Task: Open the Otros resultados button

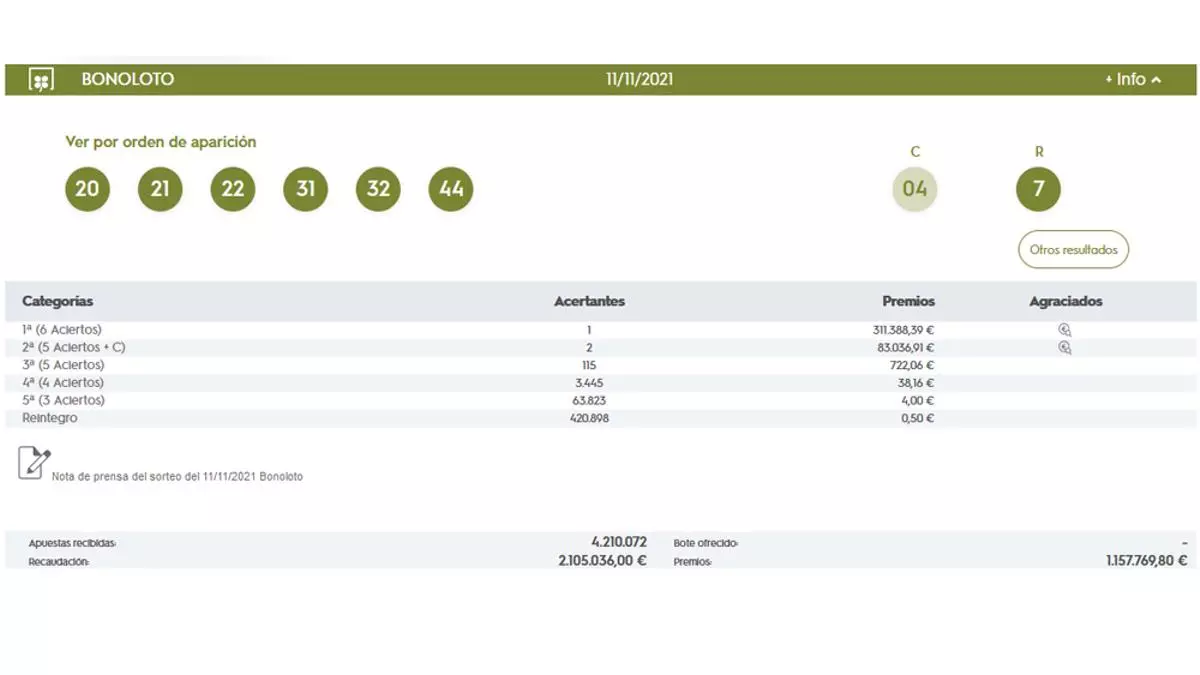Action: coord(1073,250)
